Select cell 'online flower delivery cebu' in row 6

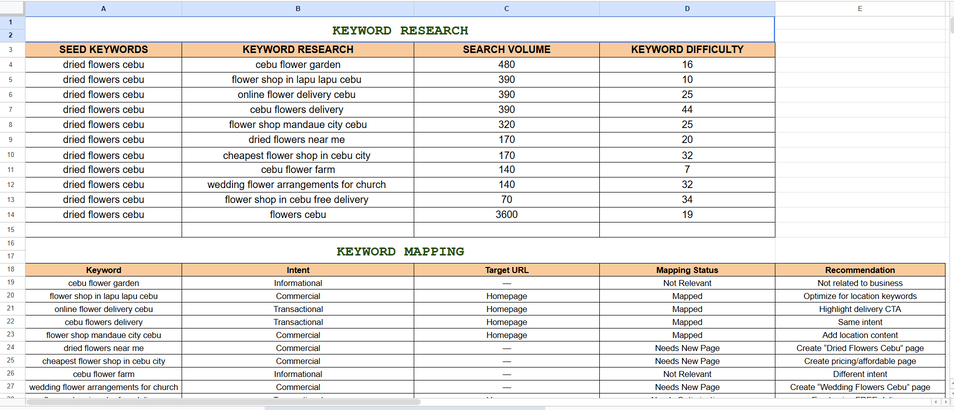click(x=298, y=95)
